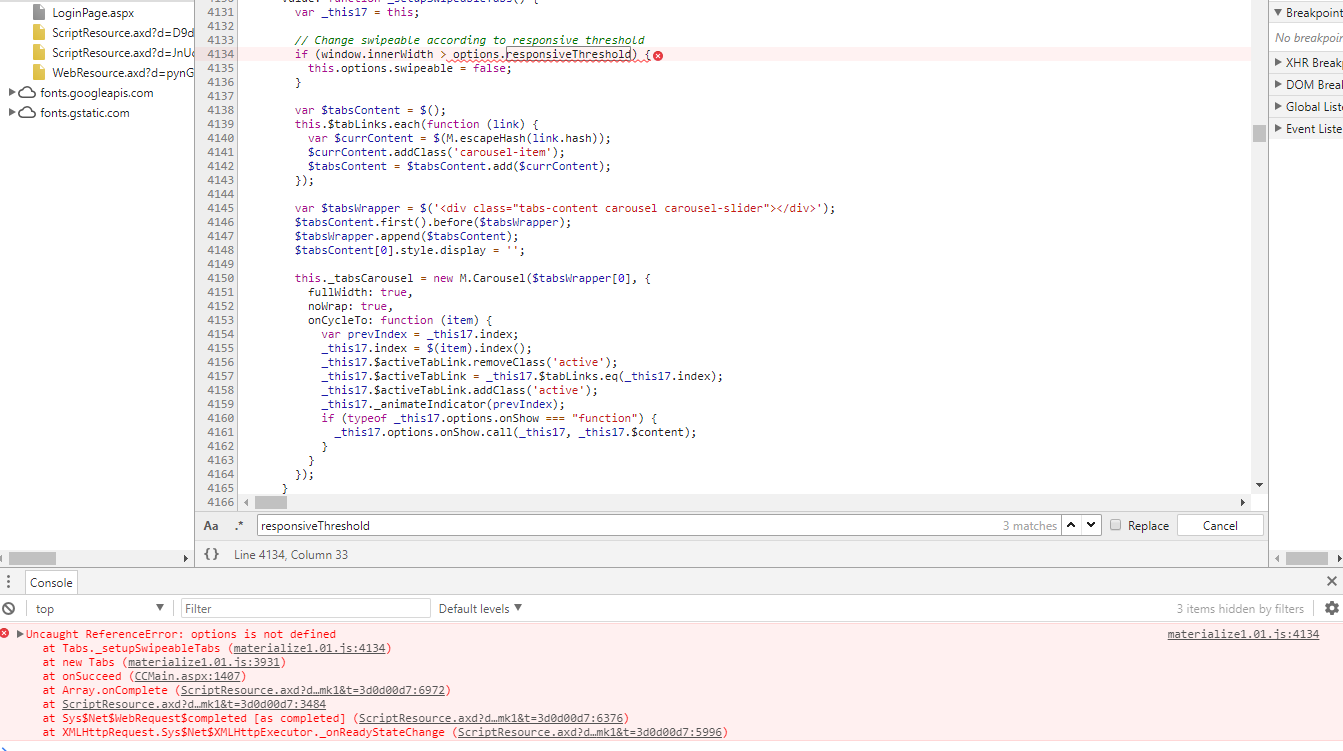Clear the console with the ban icon
1343x751 pixels.
[9, 608]
